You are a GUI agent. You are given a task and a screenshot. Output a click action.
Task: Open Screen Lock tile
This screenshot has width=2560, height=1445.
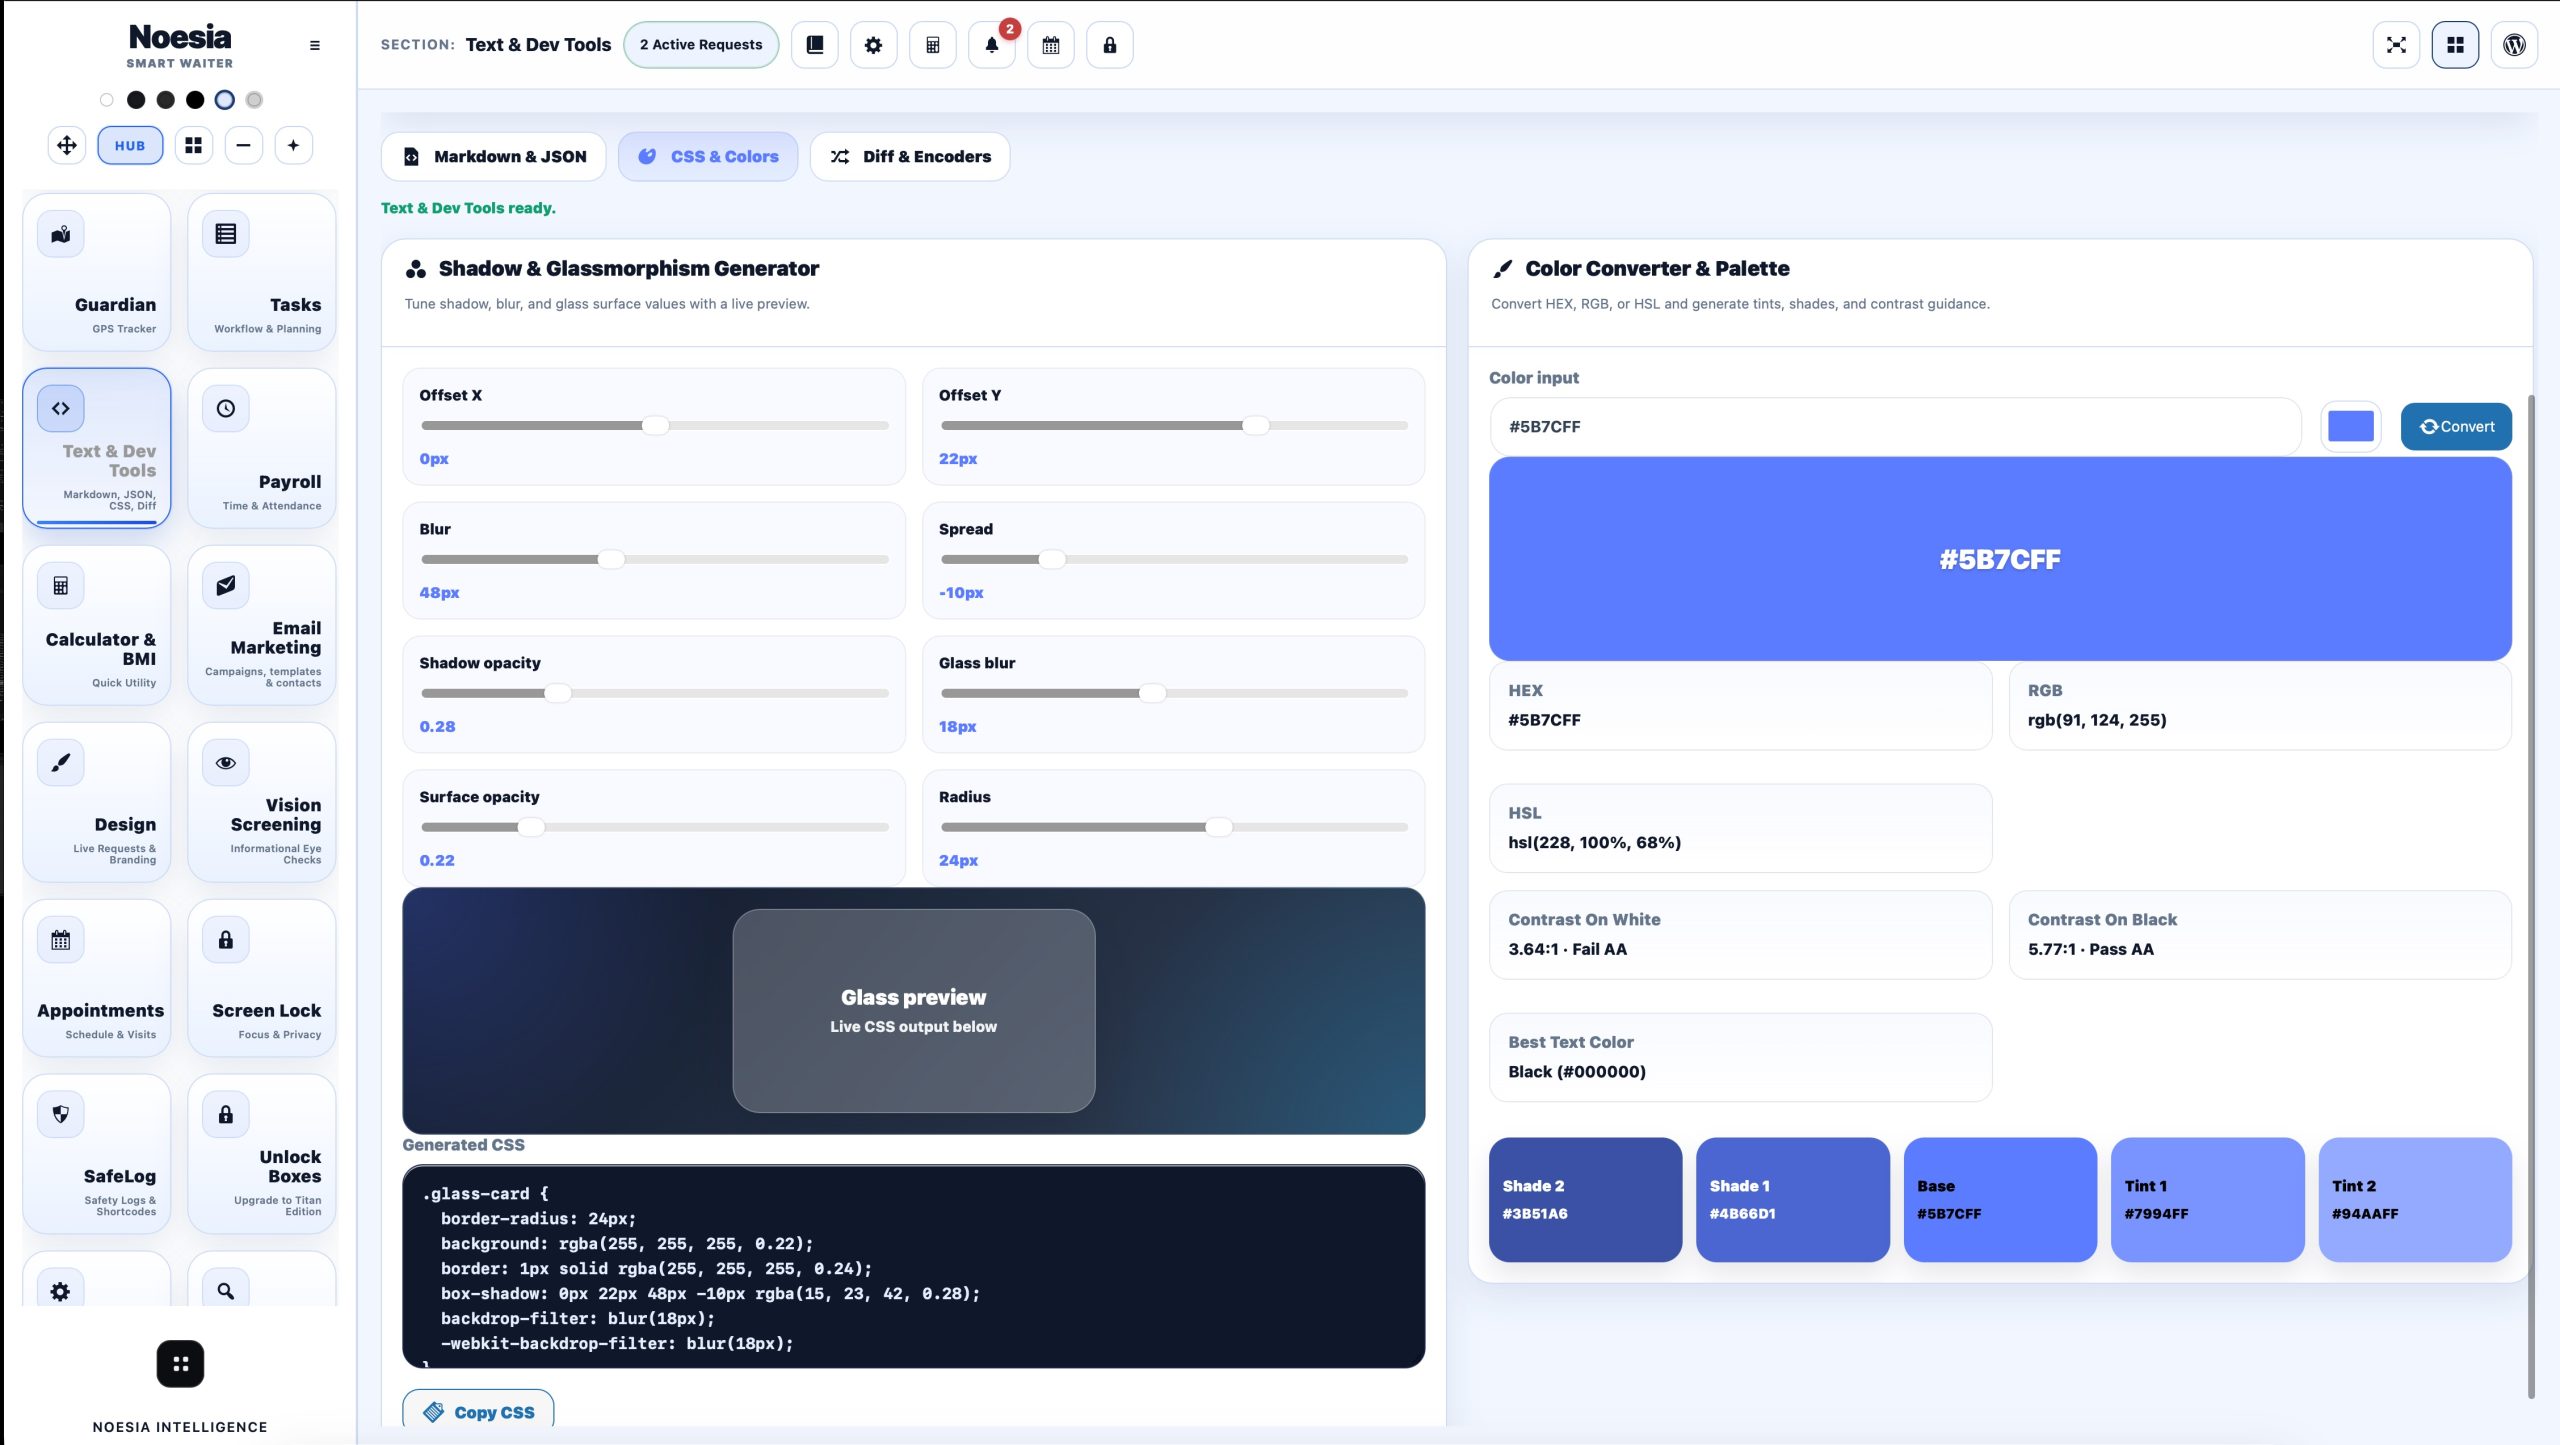click(x=262, y=978)
